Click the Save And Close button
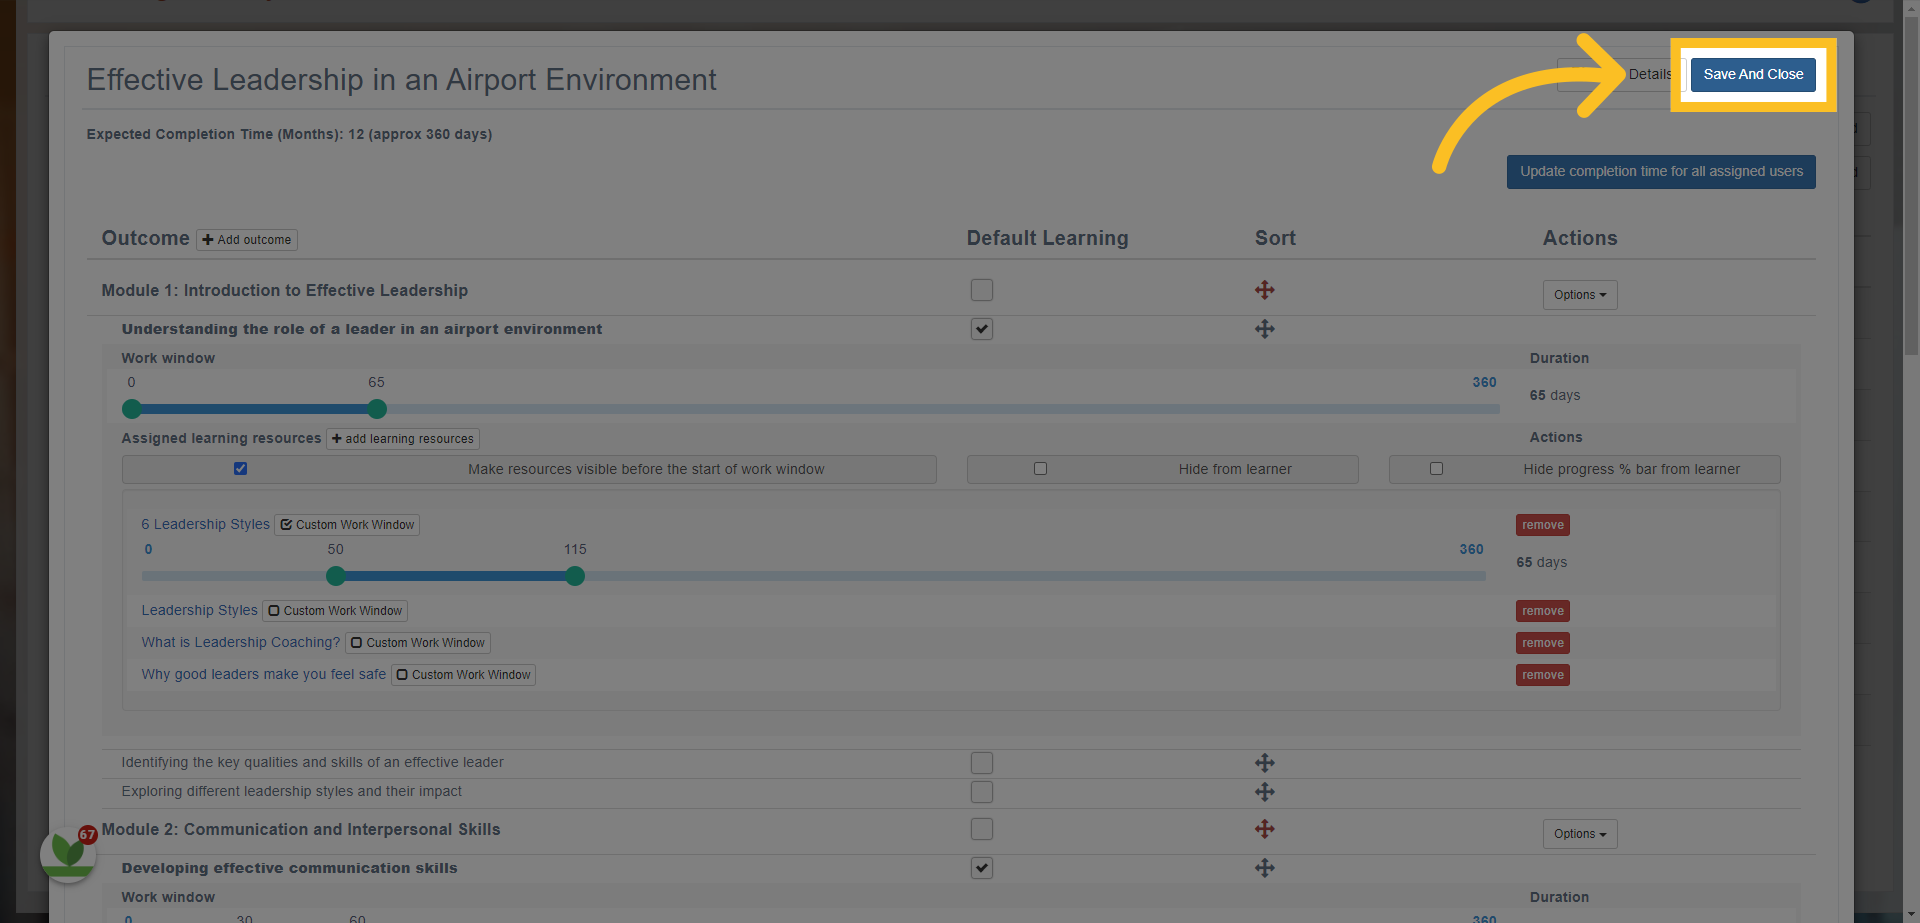 click(1753, 75)
